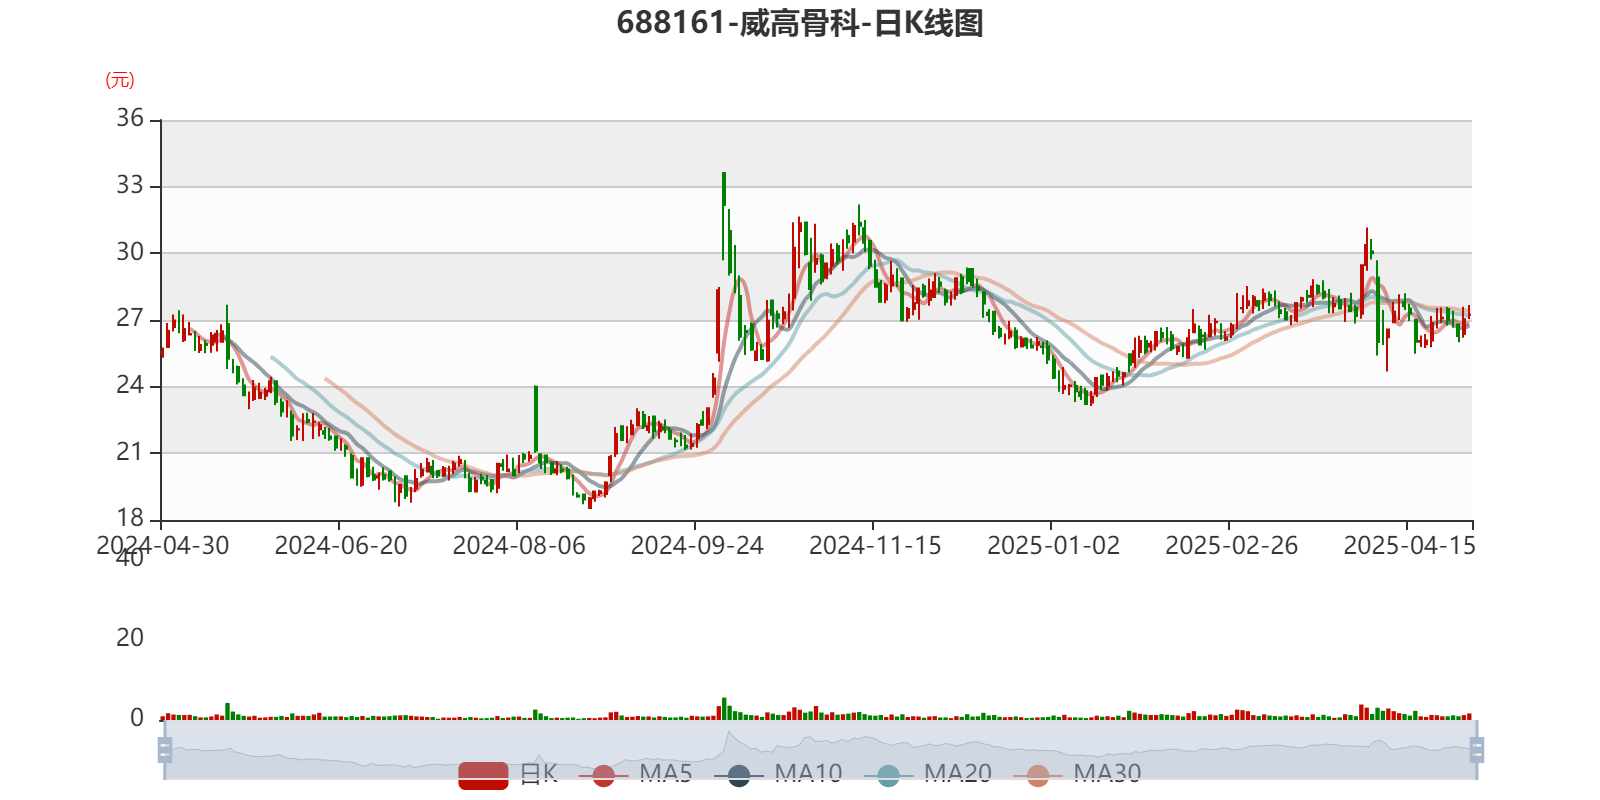Click the 18 price axis label
Image resolution: width=1600 pixels, height=800 pixels.
pyautogui.click(x=130, y=518)
